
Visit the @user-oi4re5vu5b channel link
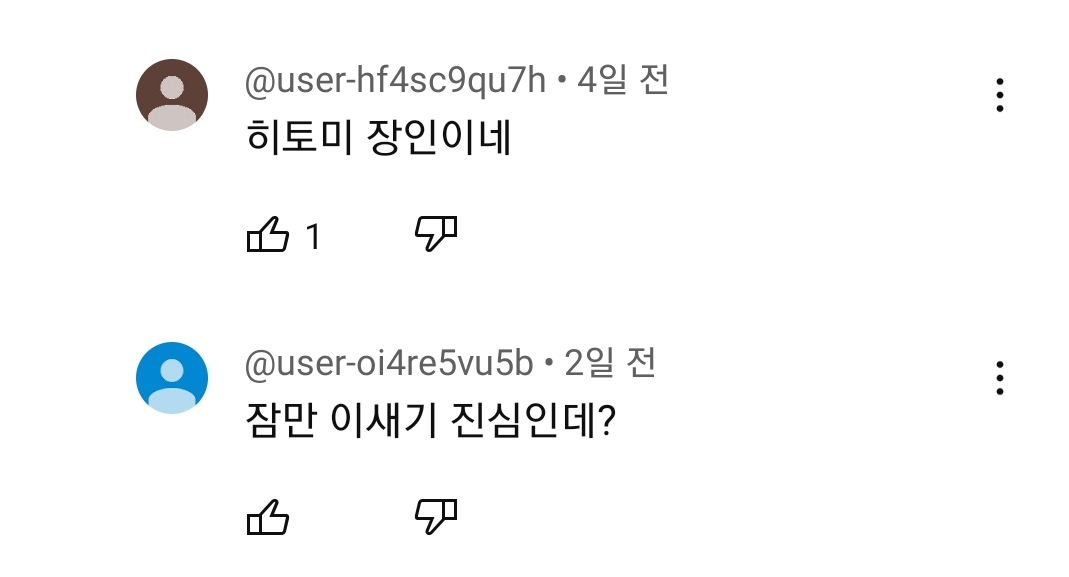pyautogui.click(x=389, y=364)
